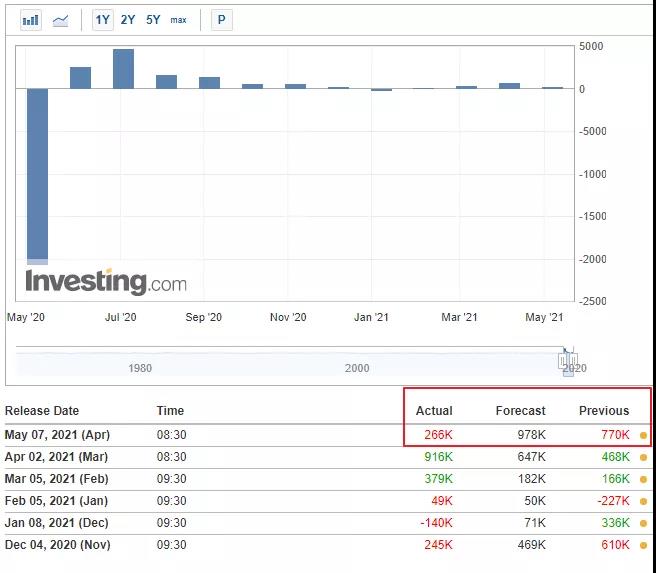Screen dimensions: 656x573
Task: Select the 1Y time range
Action: (103, 20)
